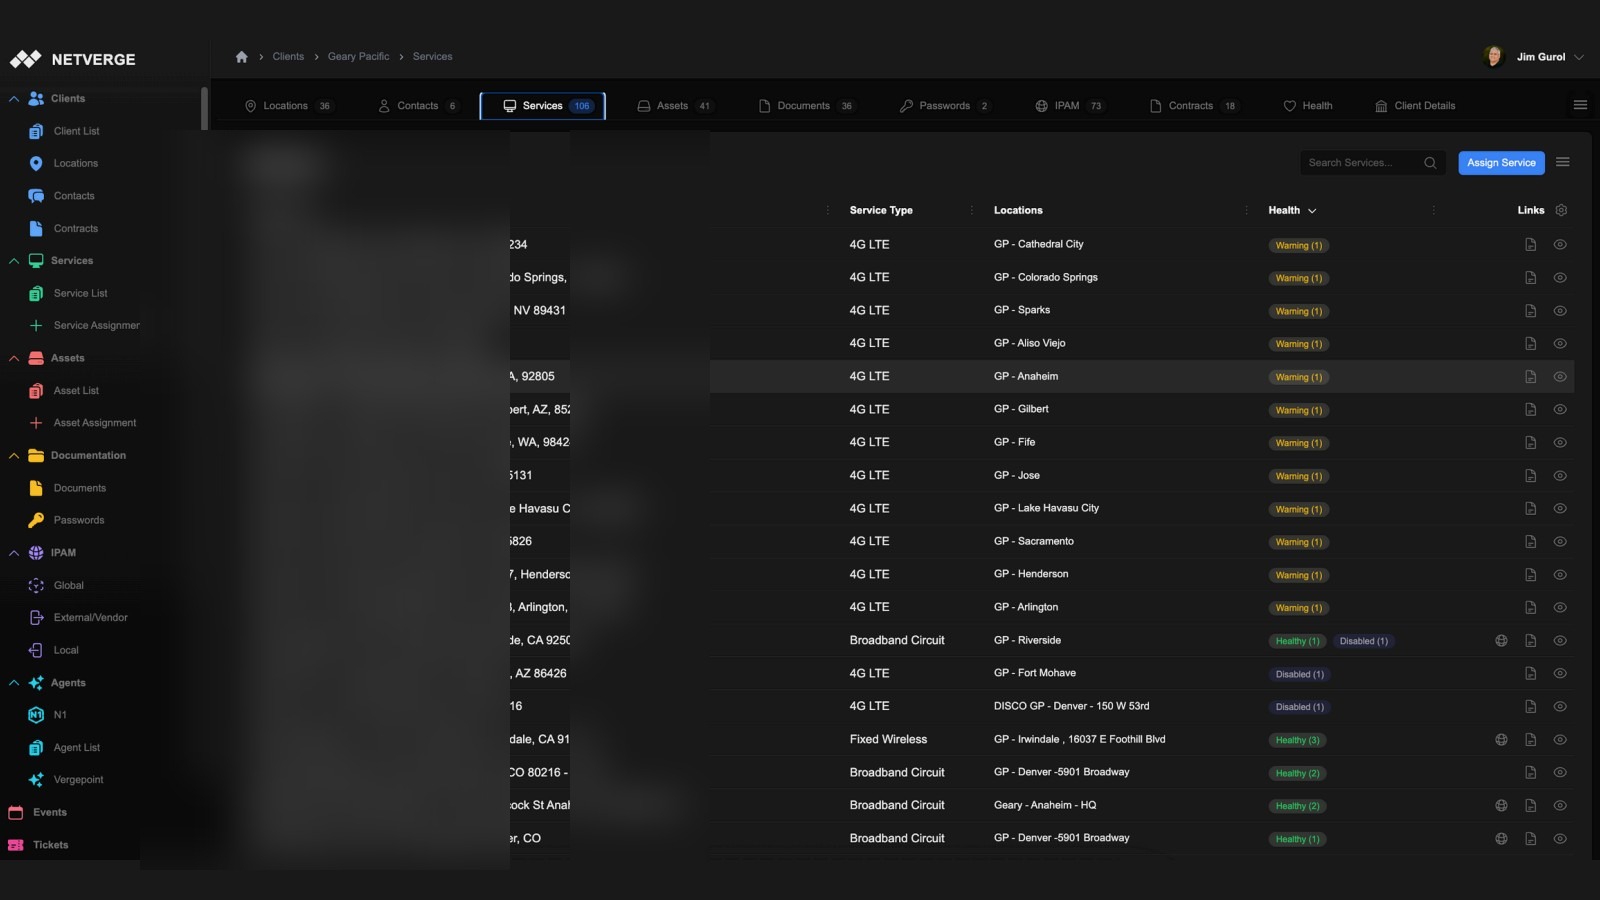Click the Assign Service button

point(1500,162)
